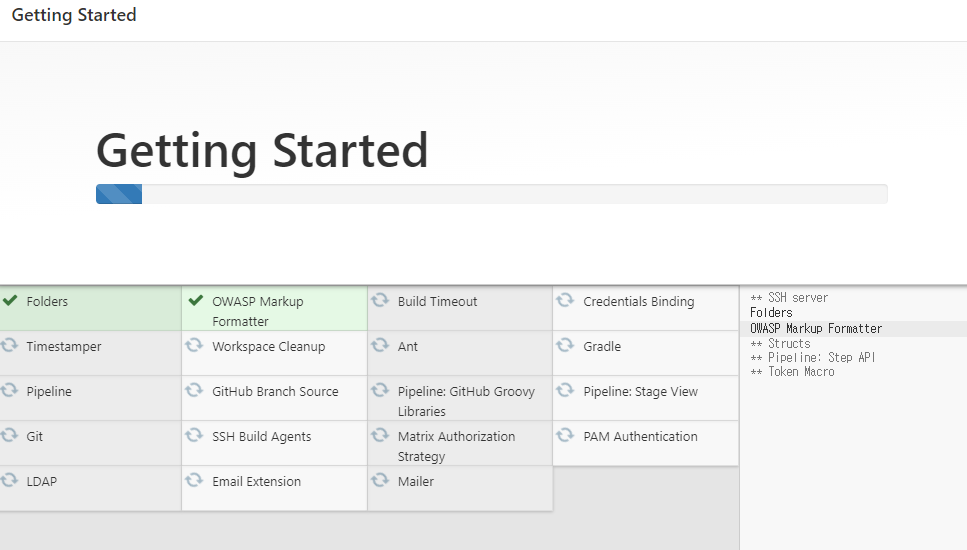Screen dimensions: 967x550
Task: Select the GitHub Branch Source label
Action: 275,392
